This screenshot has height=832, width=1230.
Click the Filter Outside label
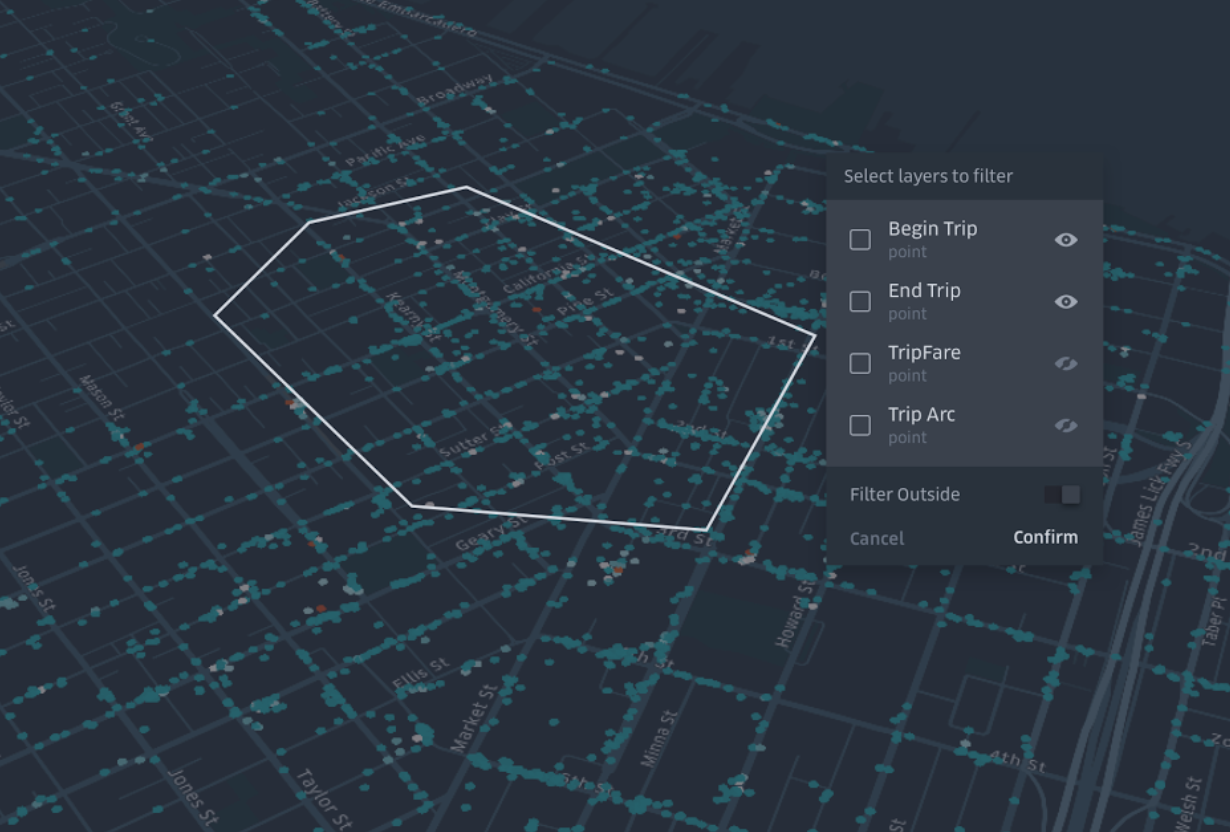coord(905,495)
